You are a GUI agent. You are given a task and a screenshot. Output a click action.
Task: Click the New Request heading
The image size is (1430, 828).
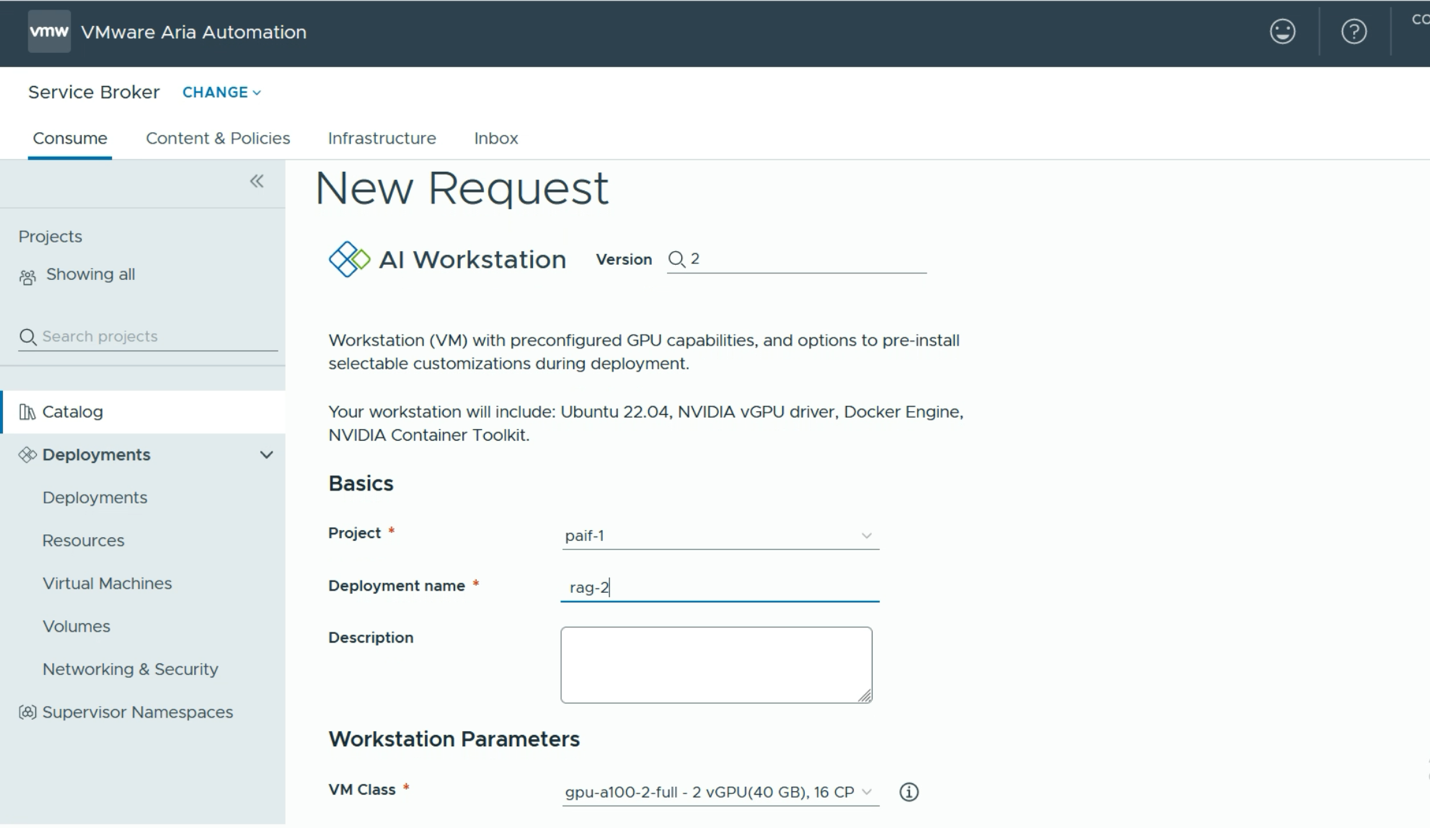coord(462,188)
